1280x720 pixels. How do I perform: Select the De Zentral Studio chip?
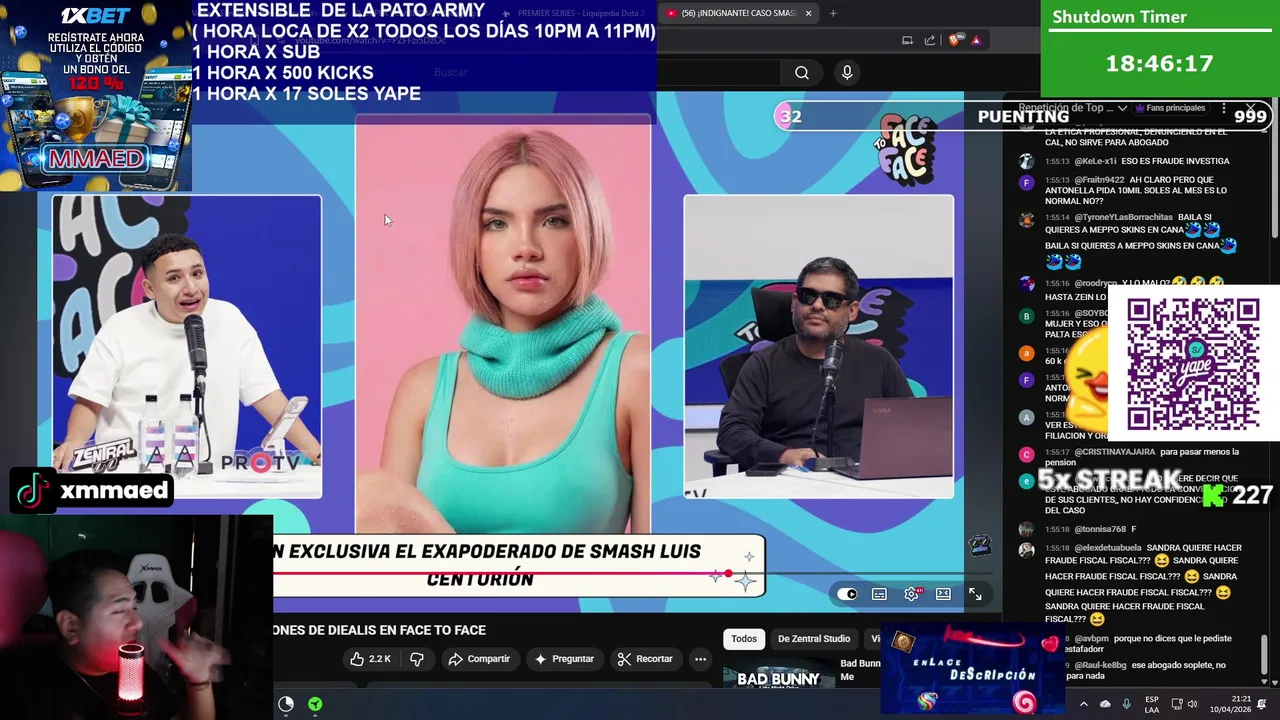tap(814, 639)
